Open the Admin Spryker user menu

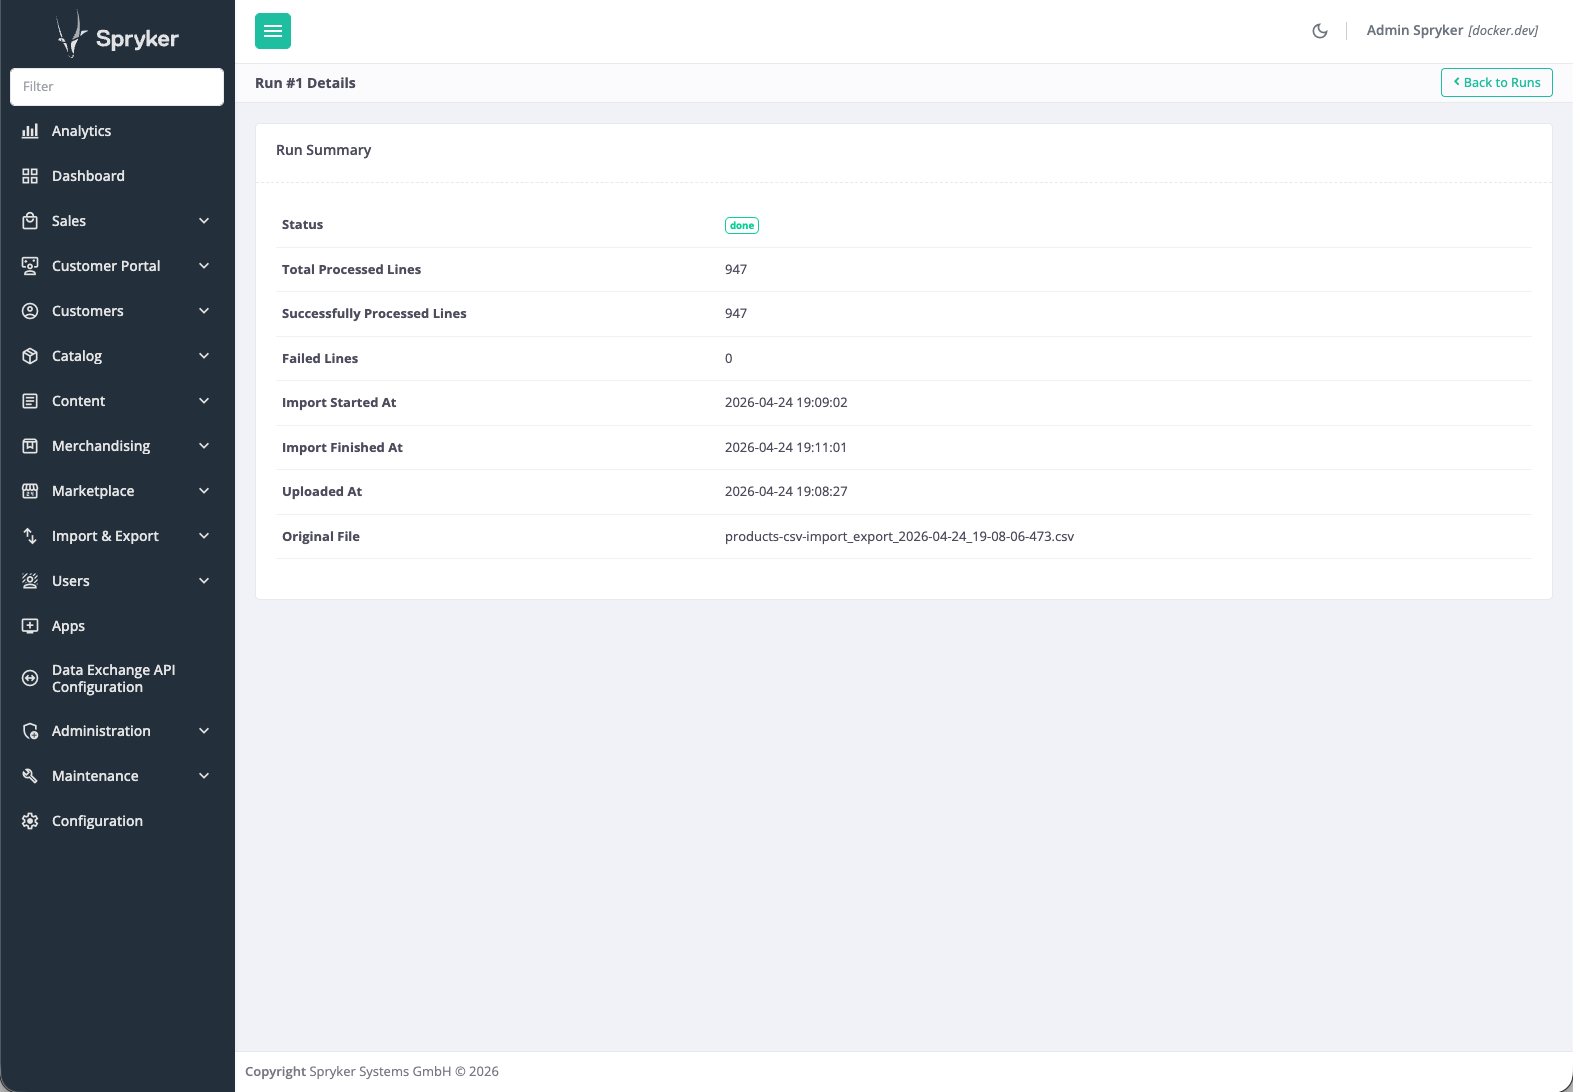[1452, 31]
